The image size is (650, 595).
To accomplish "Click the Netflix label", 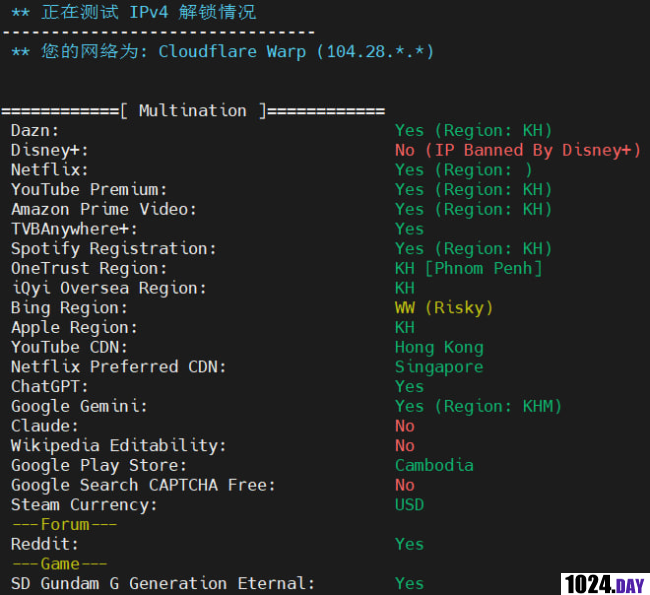I will [x=49, y=170].
